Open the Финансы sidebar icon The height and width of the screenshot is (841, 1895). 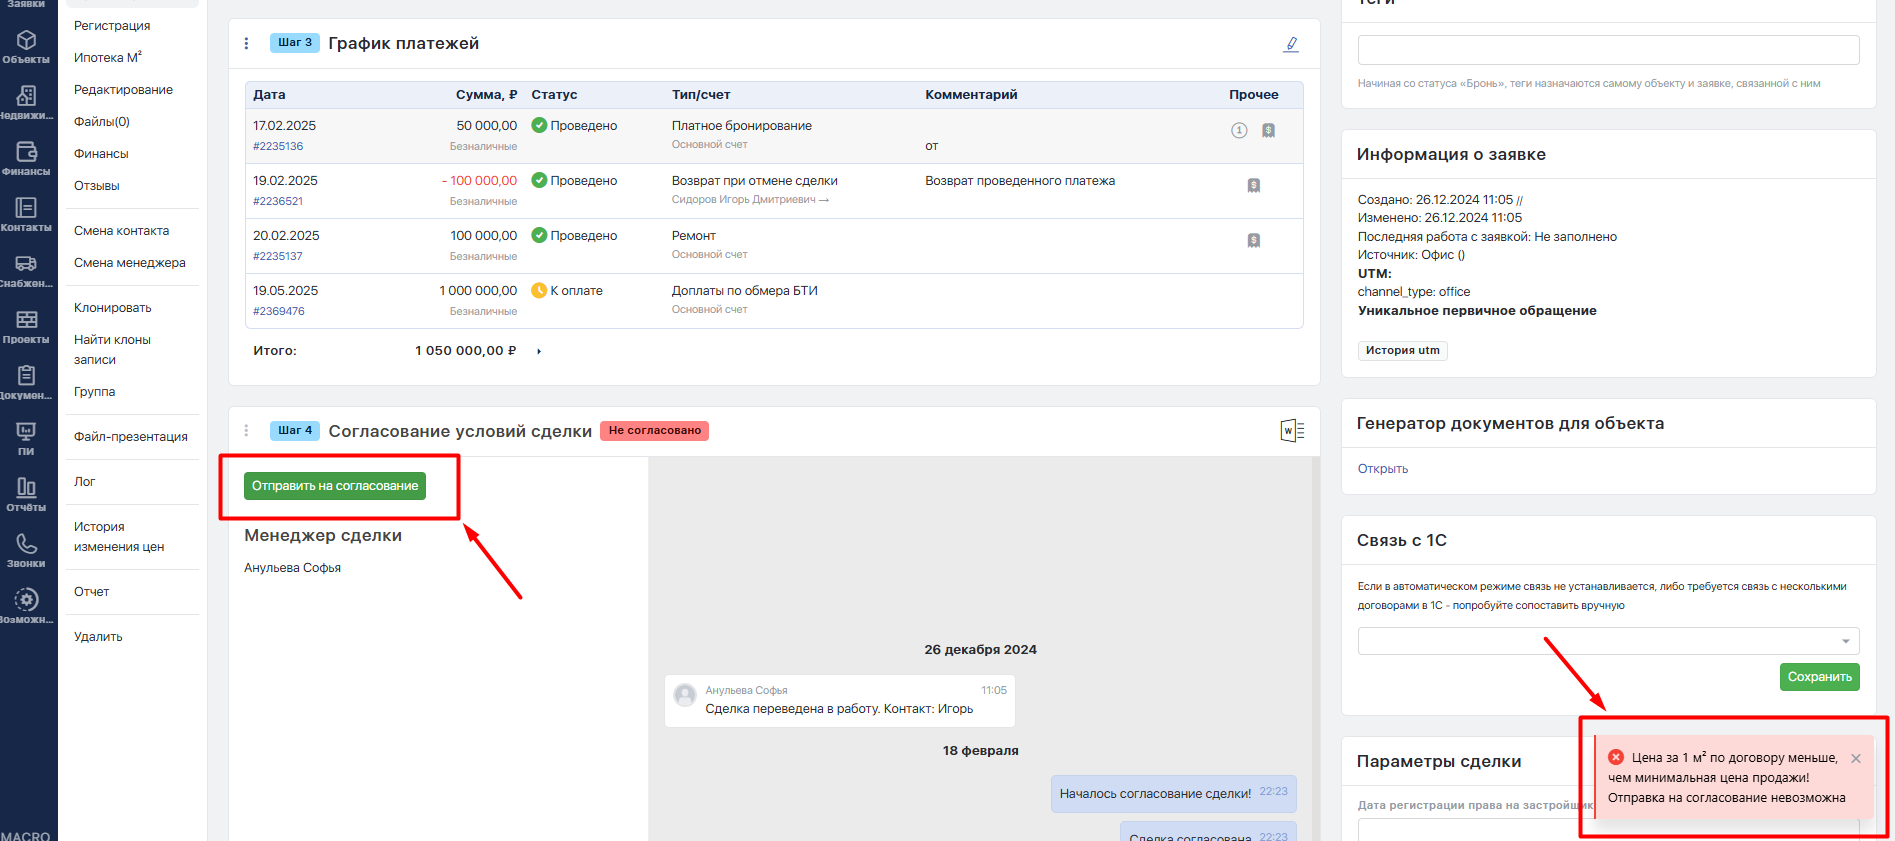pos(26,158)
